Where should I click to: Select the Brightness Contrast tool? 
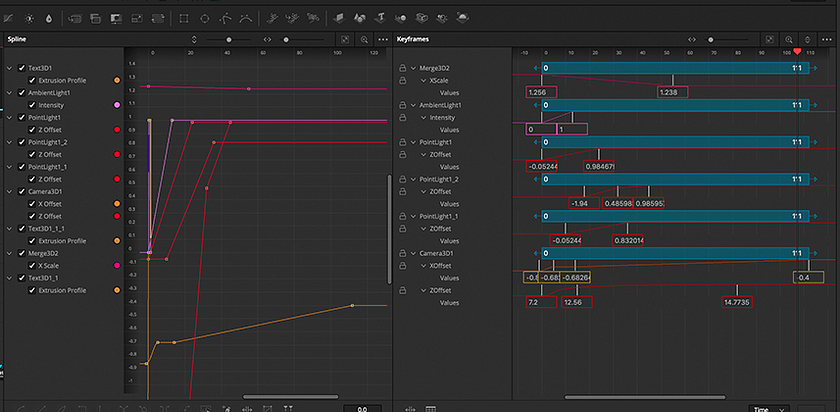tap(29, 19)
